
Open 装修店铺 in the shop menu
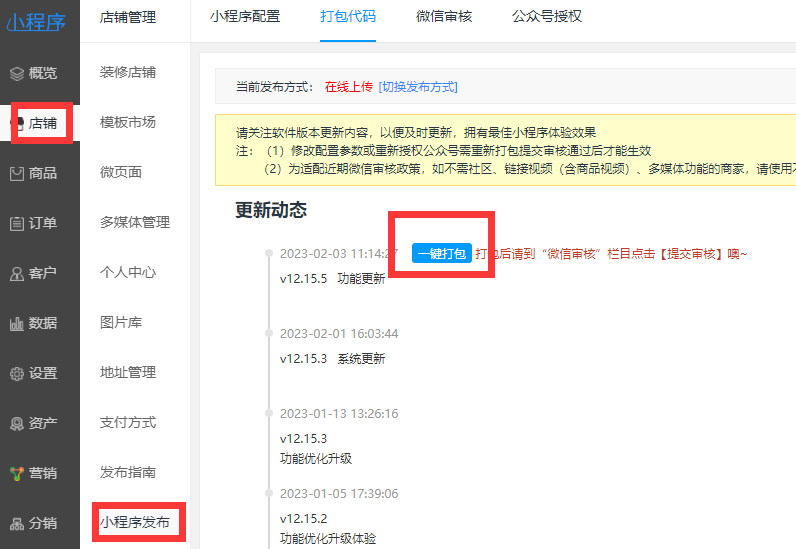click(128, 72)
